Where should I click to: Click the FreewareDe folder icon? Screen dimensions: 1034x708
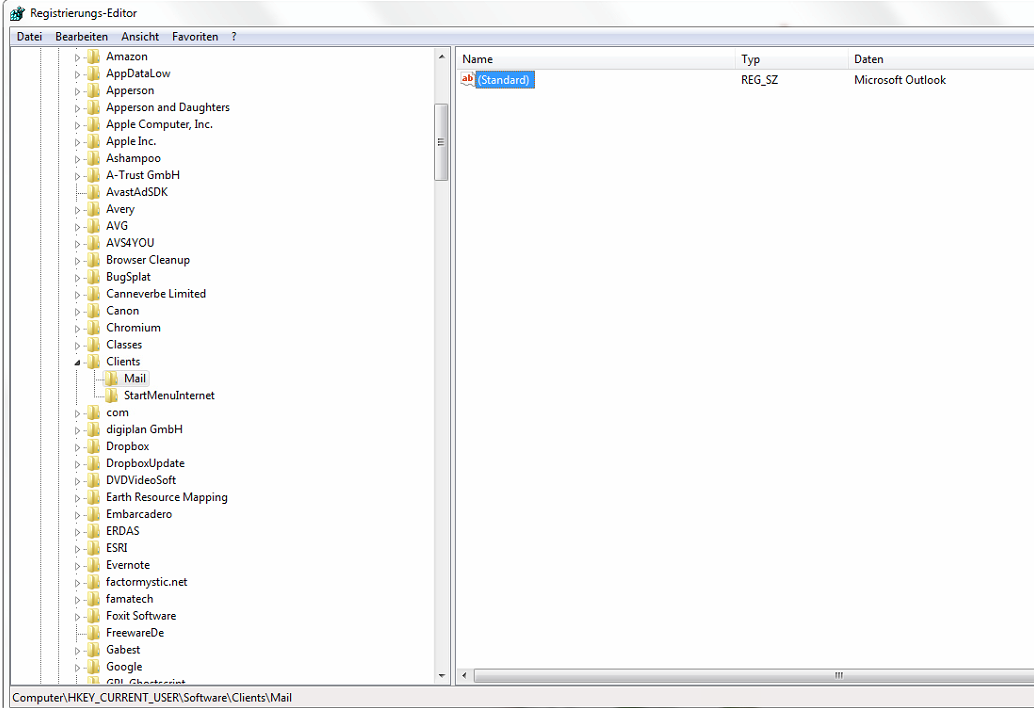click(x=94, y=633)
